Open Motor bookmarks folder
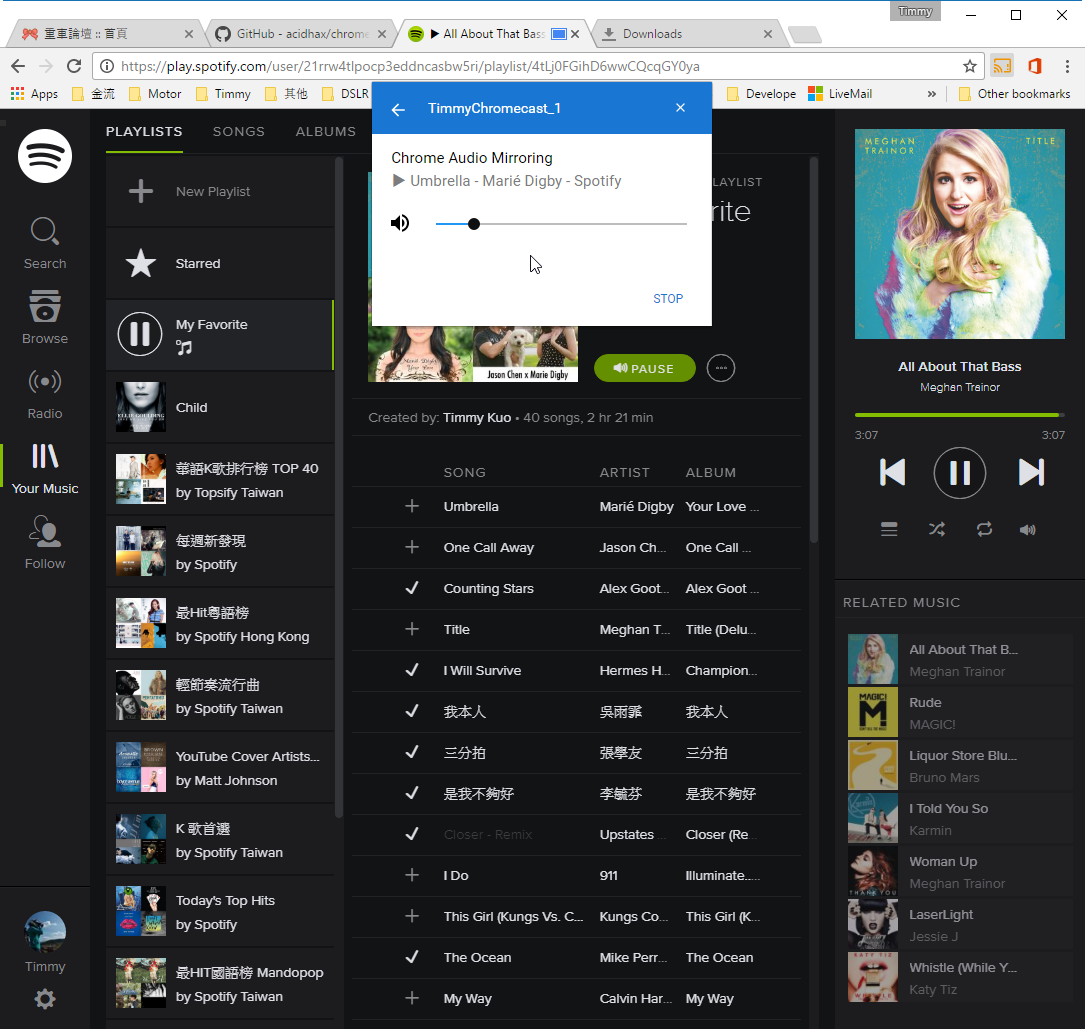 [x=155, y=93]
